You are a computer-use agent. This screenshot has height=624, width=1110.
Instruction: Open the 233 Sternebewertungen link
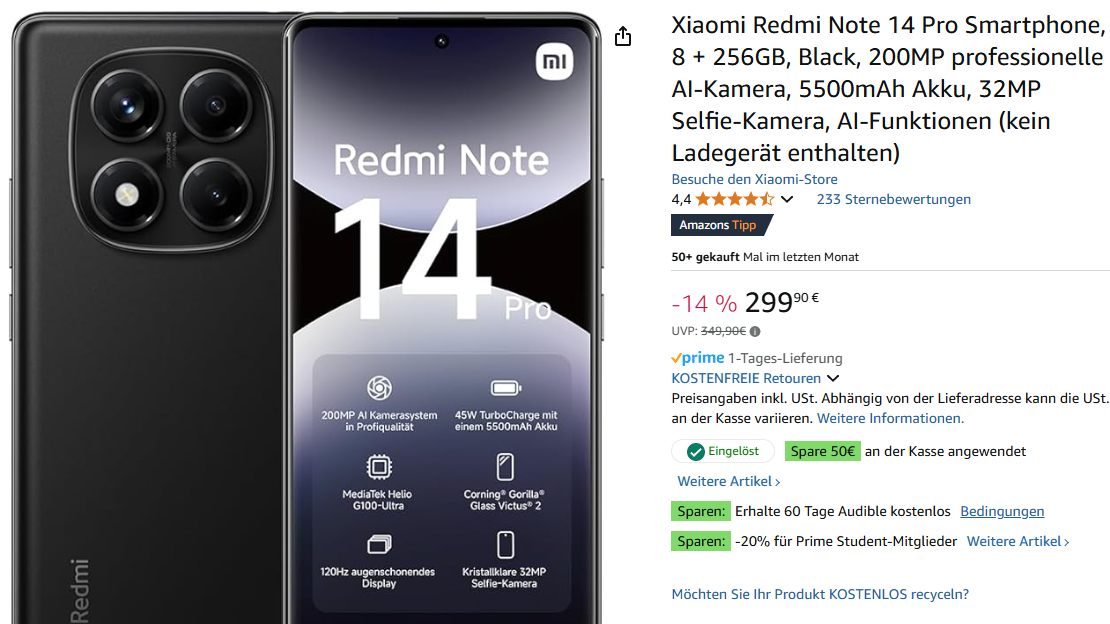[893, 200]
